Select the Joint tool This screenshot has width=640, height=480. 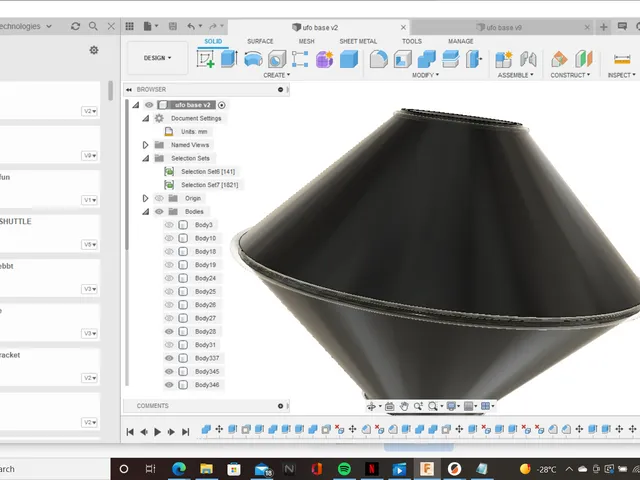[528, 59]
